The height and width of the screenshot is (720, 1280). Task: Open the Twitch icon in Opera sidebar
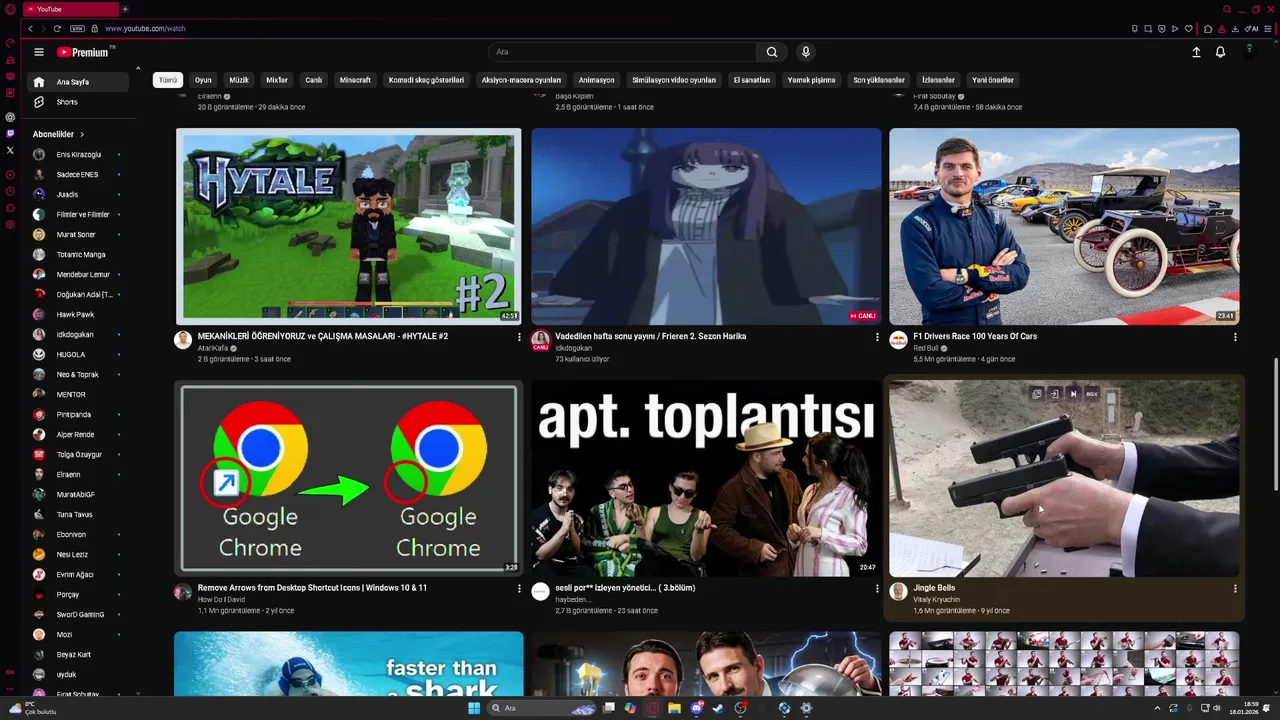[10, 133]
